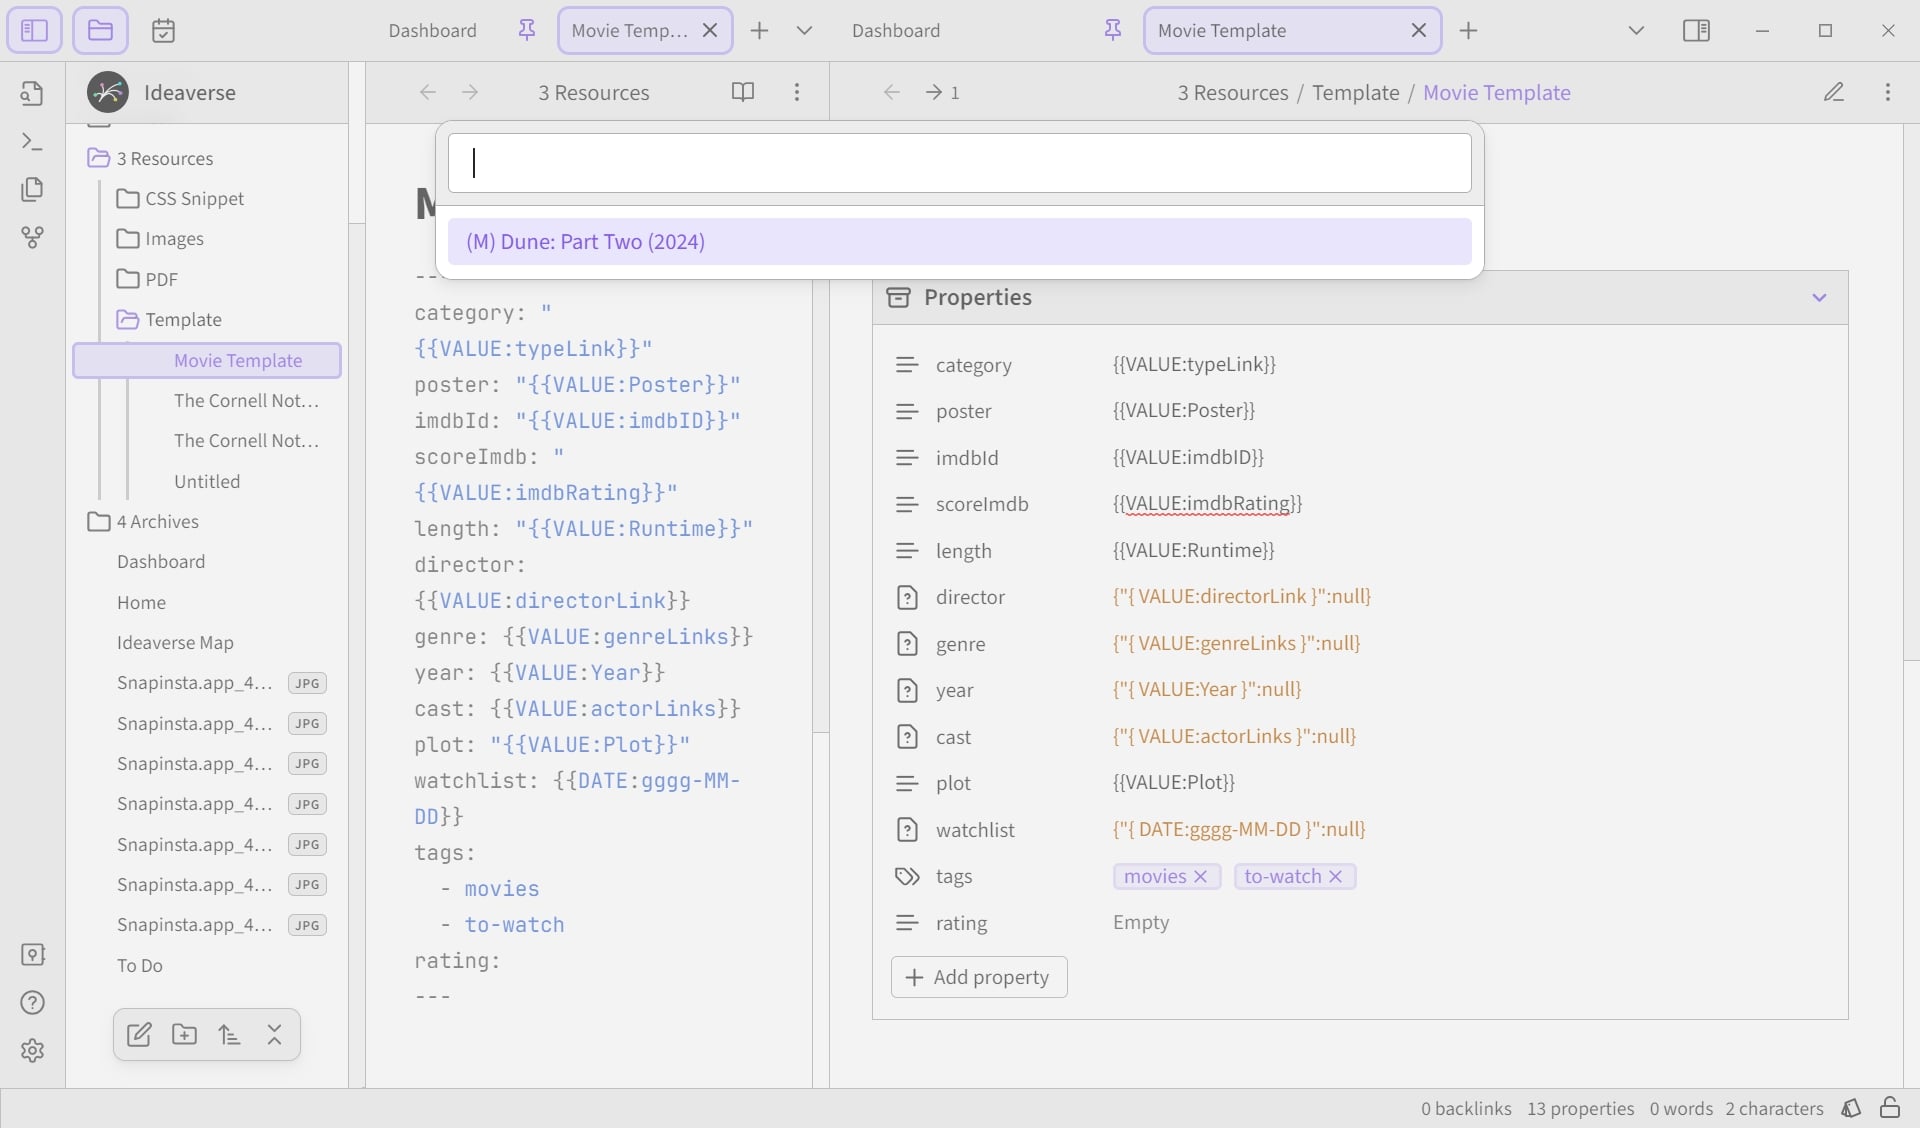Expand the Images folder
Viewport: 1920px width, 1128px height.
(x=160, y=238)
